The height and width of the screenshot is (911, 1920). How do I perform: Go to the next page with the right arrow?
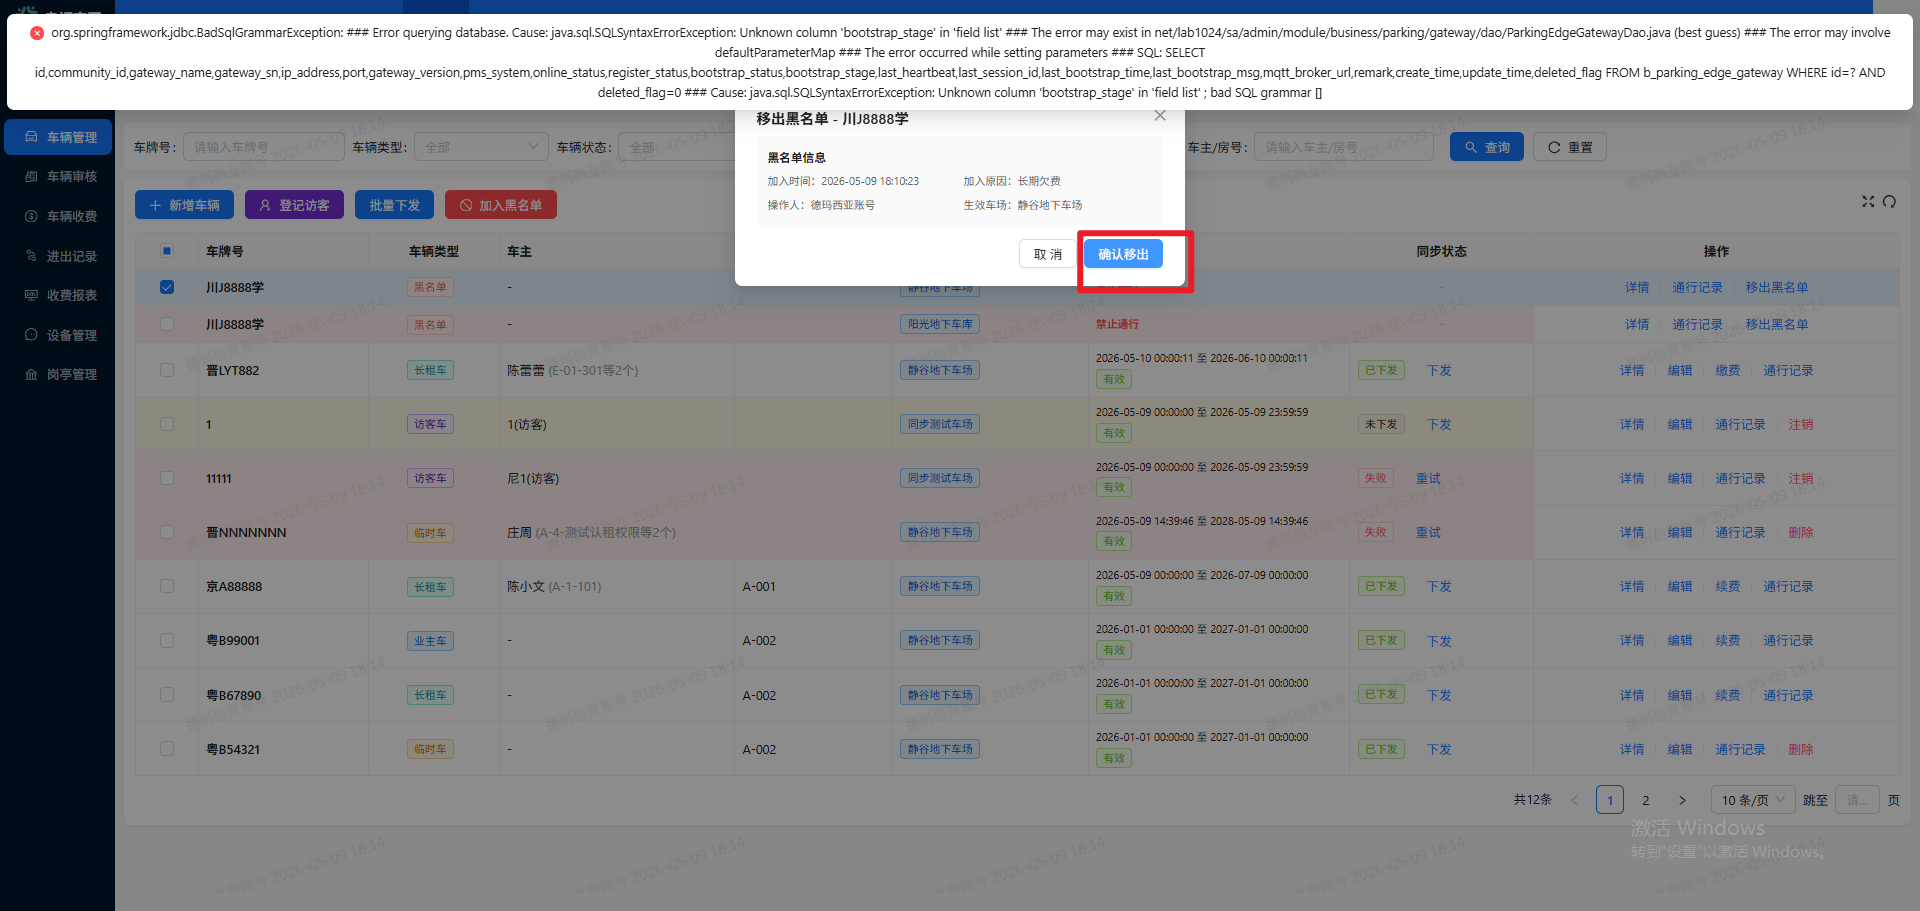pos(1682,800)
